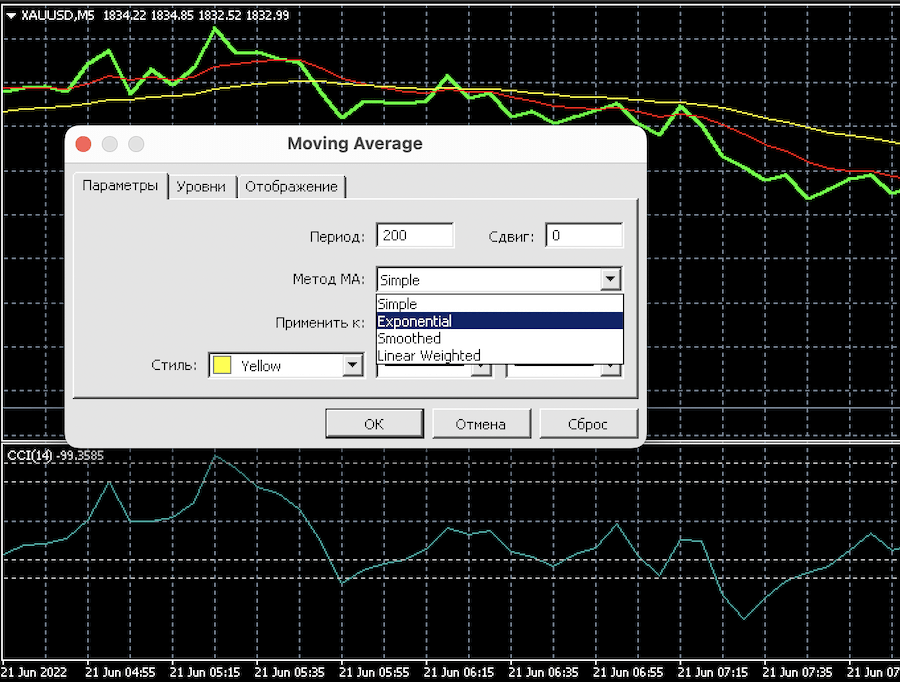Expand the Yellow color dropdown arrow
The width and height of the screenshot is (900, 682).
pos(352,366)
